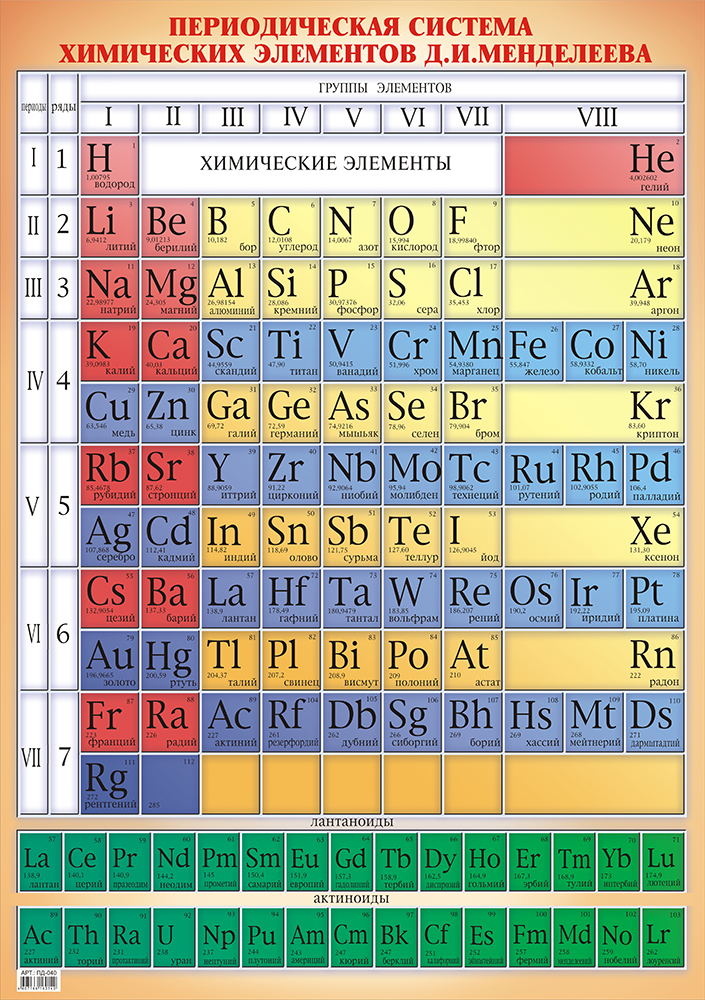Click the hydrogen H element tile
Screen dimensions: 705x1000
point(110,165)
